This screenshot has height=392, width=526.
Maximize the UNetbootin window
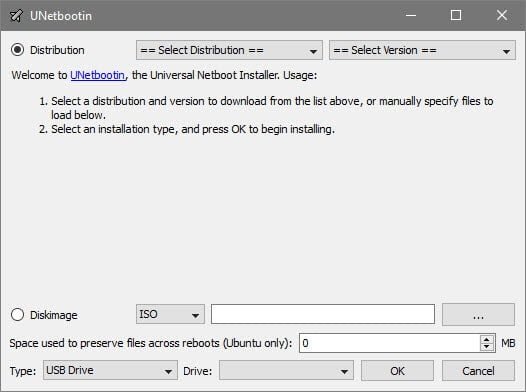456,15
